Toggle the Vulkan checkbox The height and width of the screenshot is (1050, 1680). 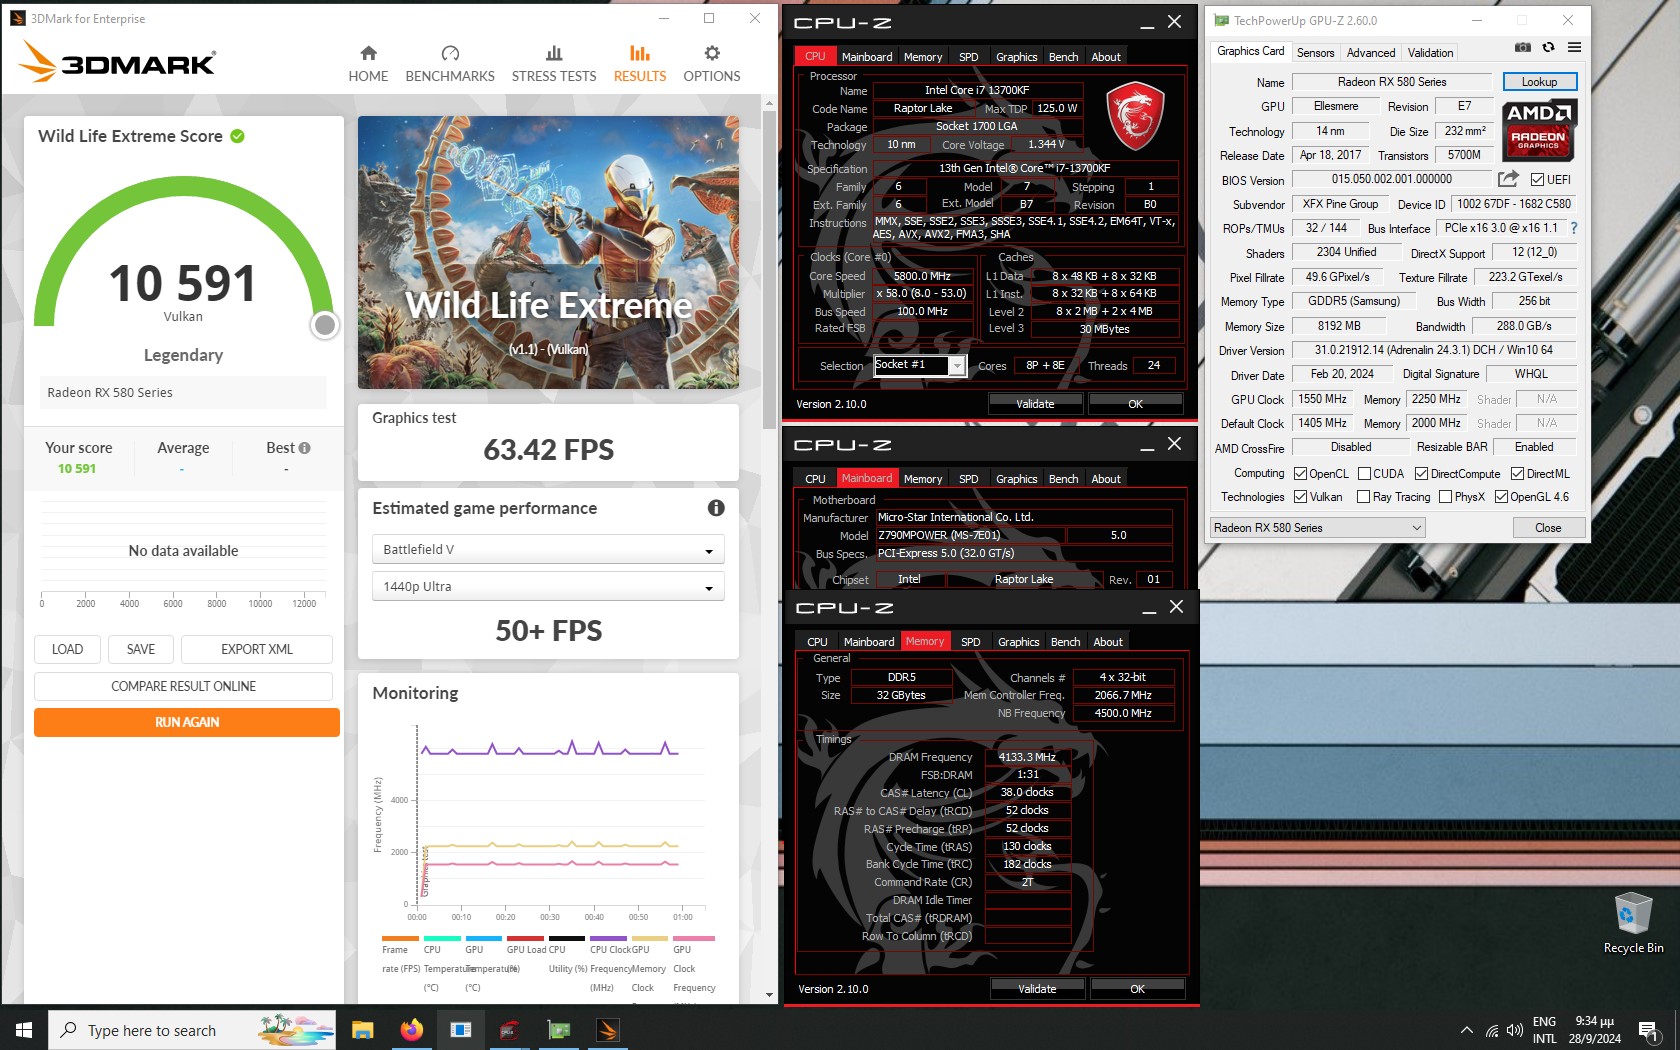(1300, 497)
